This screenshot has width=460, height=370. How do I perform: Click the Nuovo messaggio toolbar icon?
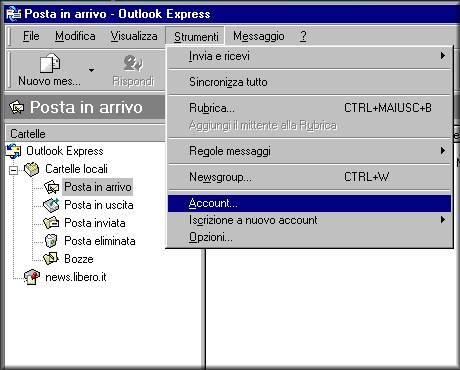point(50,63)
